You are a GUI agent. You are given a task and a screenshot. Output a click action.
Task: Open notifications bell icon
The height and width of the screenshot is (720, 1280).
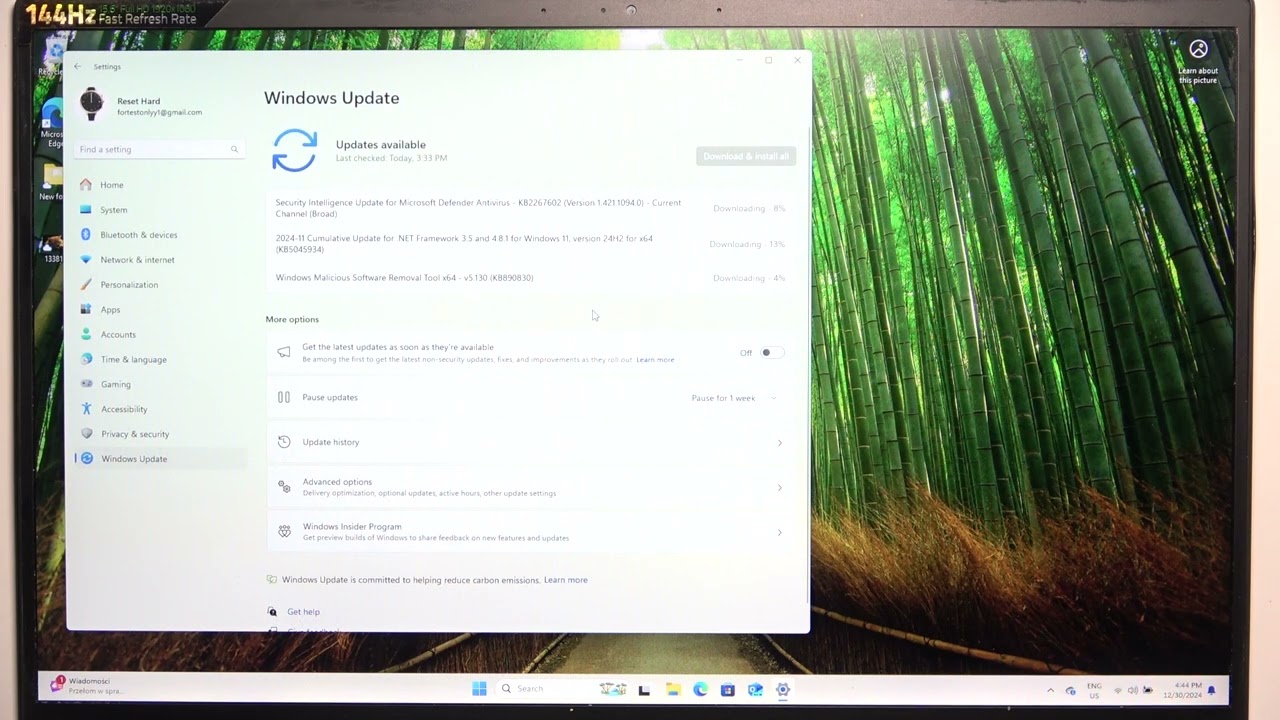pyautogui.click(x=1212, y=690)
